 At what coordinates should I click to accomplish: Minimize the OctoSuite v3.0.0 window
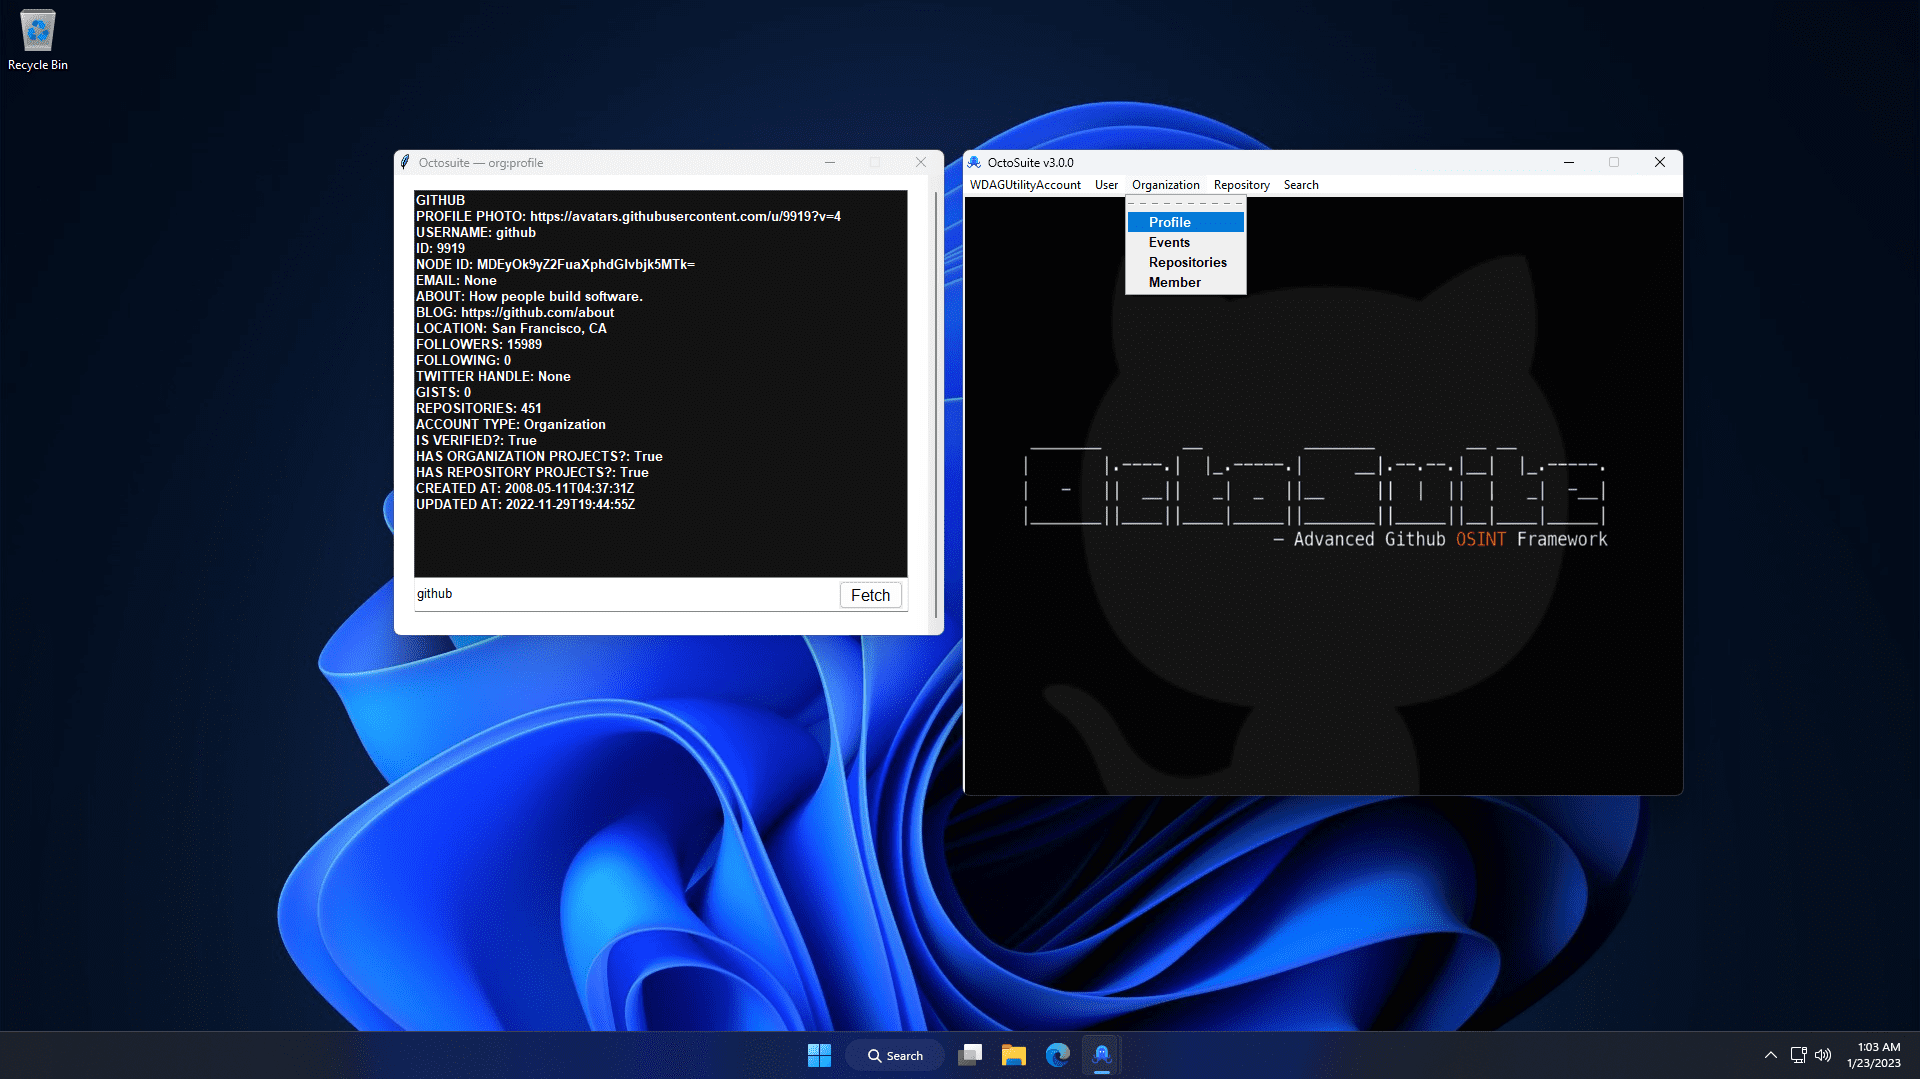point(1568,162)
